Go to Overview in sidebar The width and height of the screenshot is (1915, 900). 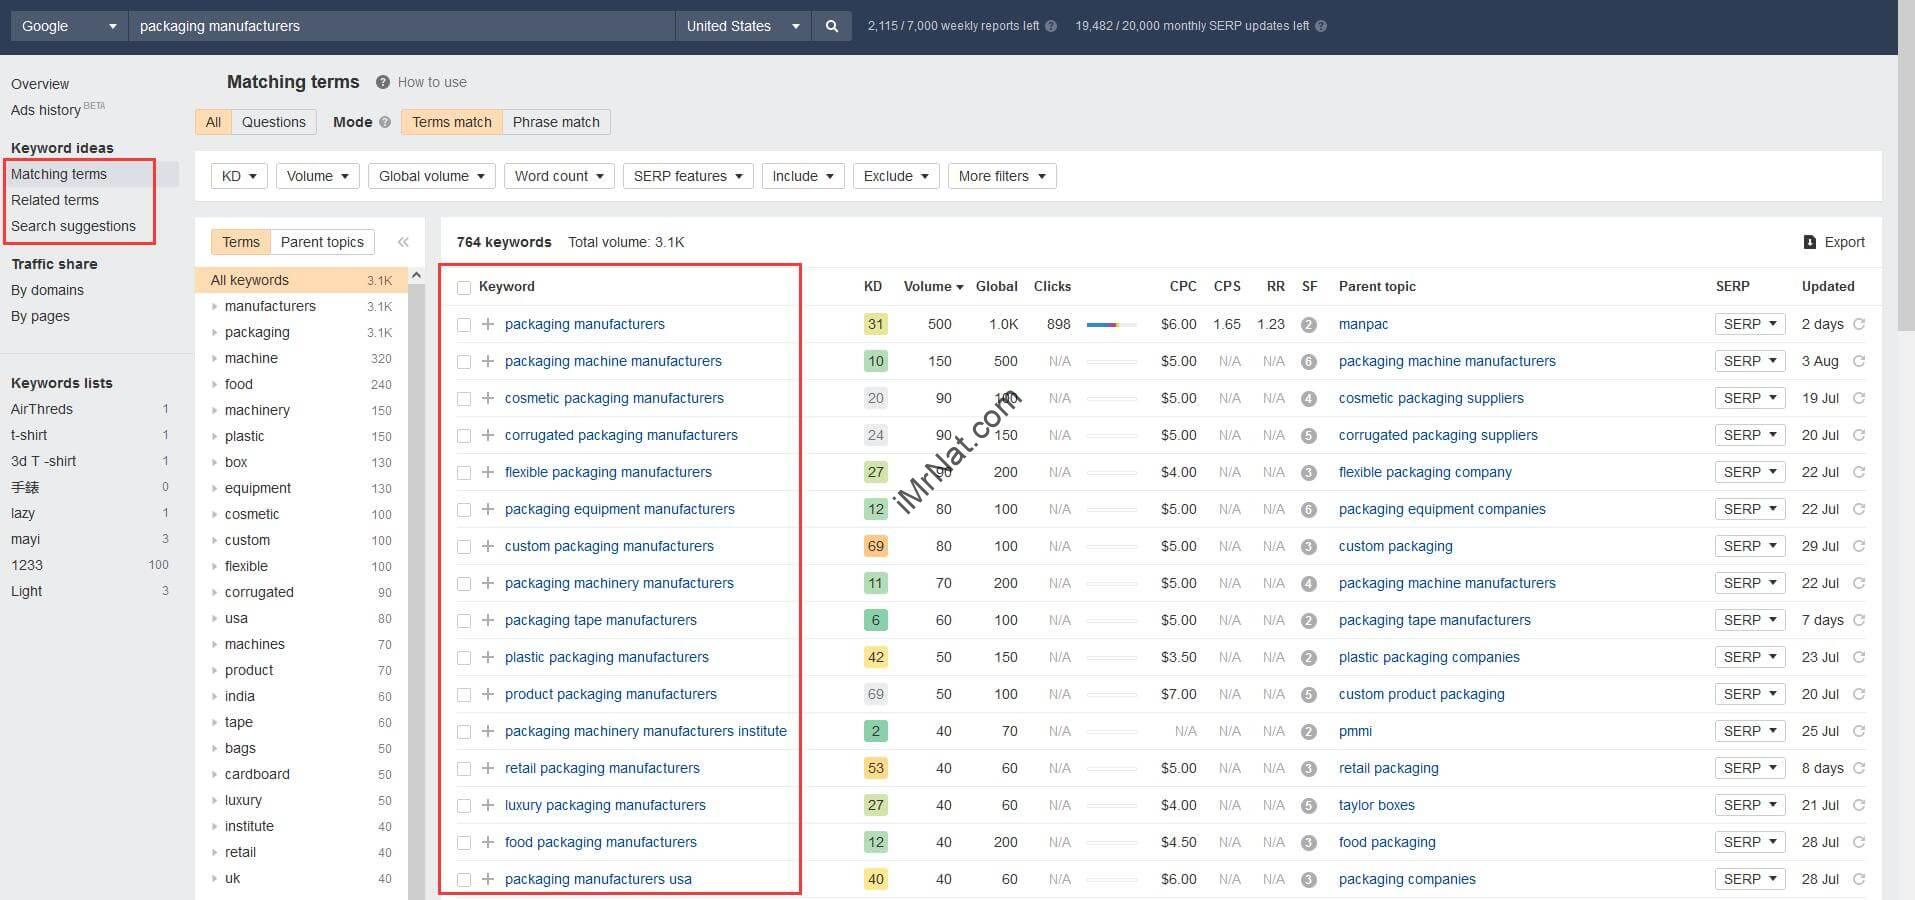pos(40,84)
